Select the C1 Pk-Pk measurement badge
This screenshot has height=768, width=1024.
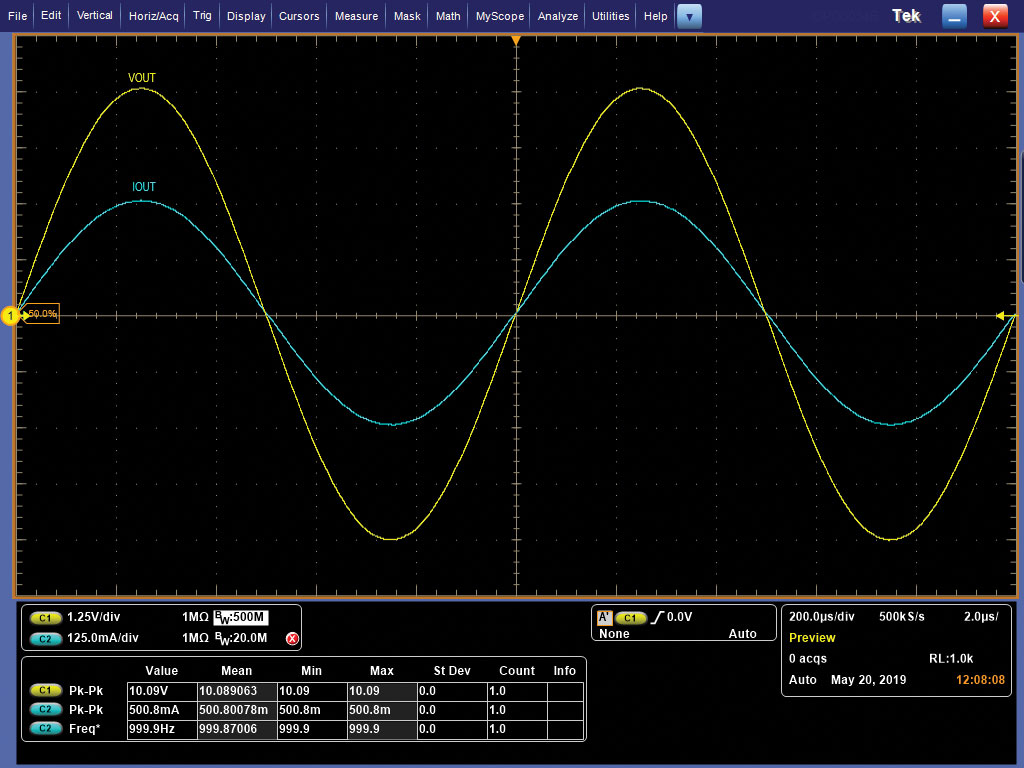45,690
